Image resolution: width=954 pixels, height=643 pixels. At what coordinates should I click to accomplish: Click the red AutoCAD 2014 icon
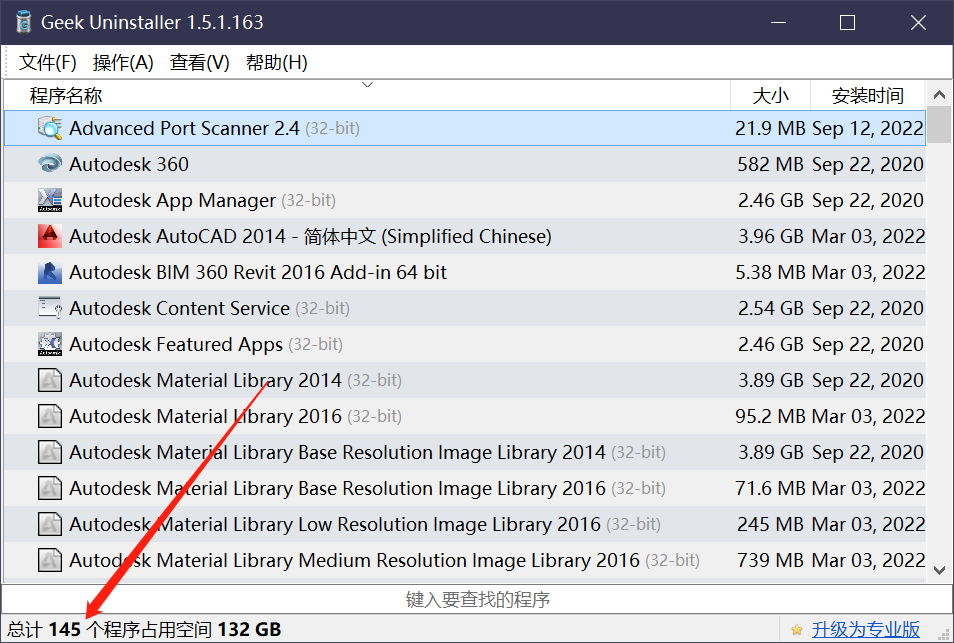(x=50, y=236)
